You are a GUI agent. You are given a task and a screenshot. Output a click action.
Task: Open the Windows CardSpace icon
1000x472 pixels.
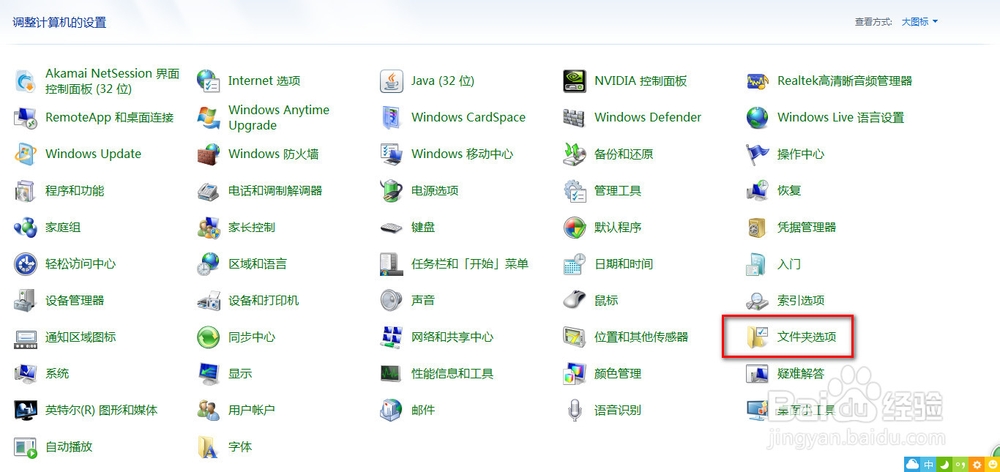point(392,117)
